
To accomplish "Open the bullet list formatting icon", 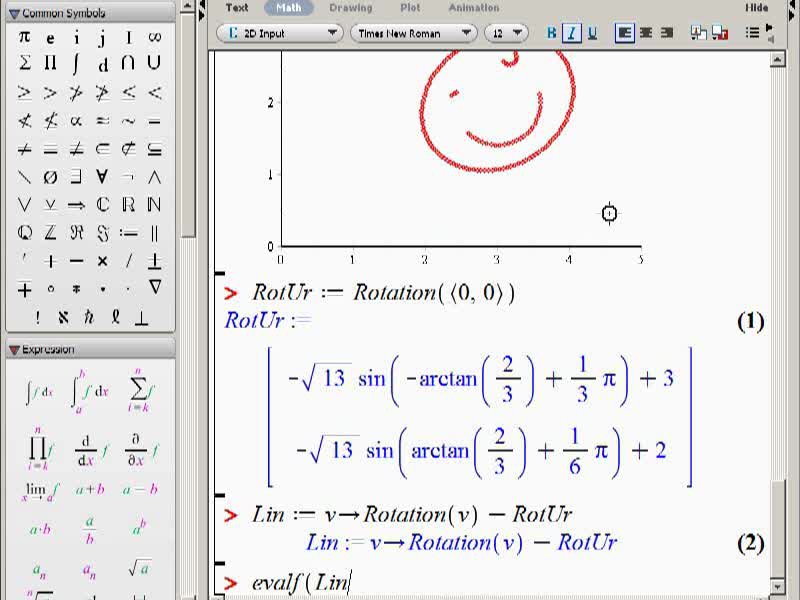I will pyautogui.click(x=753, y=33).
